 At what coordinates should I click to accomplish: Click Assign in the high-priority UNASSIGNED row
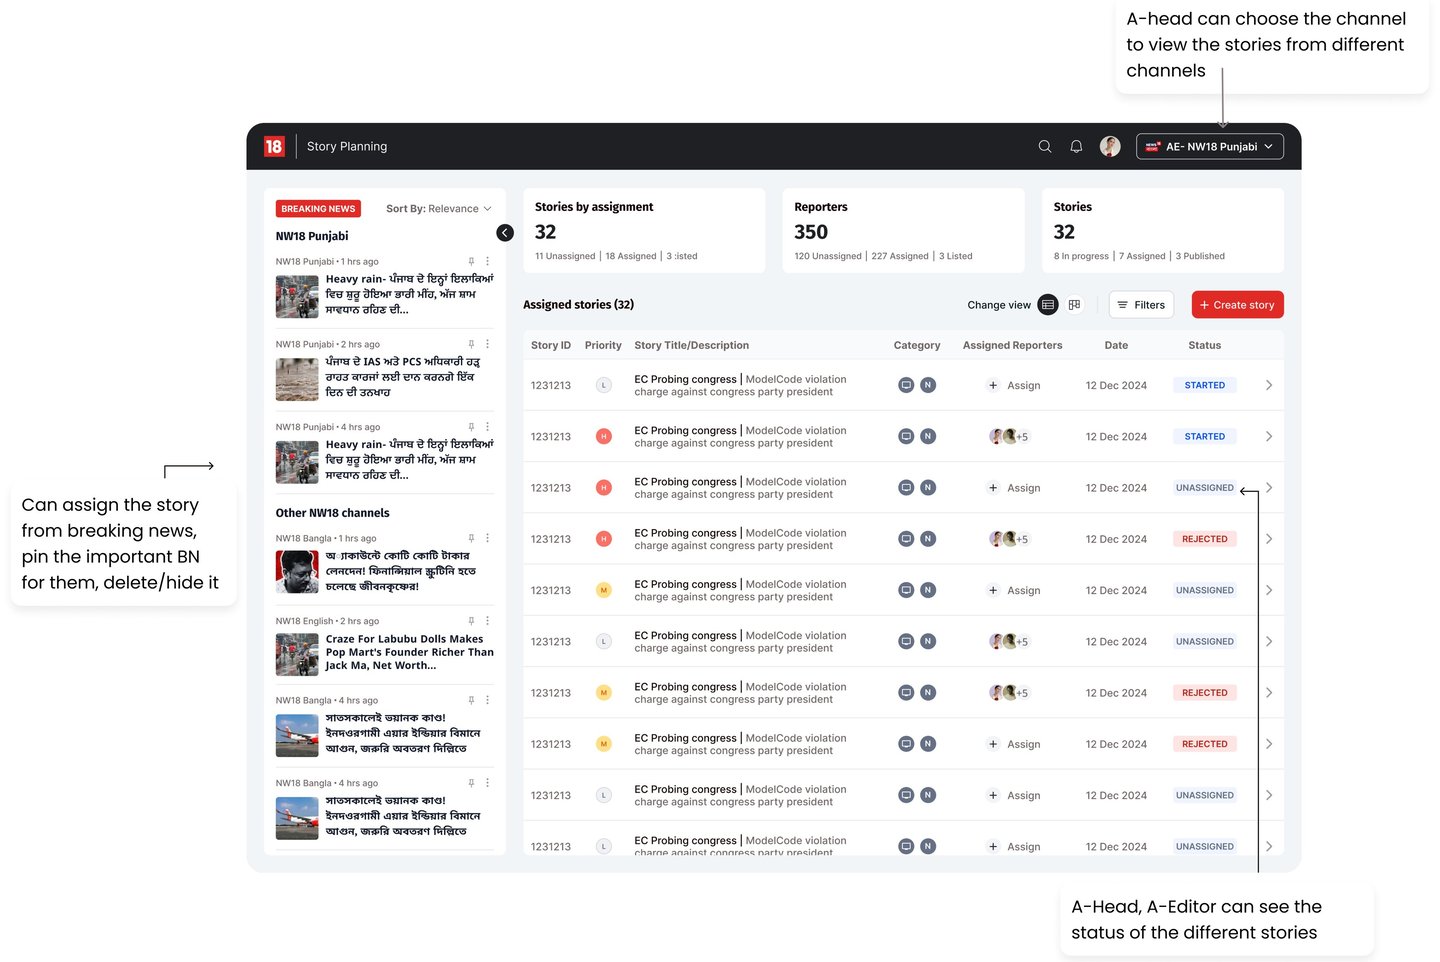click(x=1014, y=488)
